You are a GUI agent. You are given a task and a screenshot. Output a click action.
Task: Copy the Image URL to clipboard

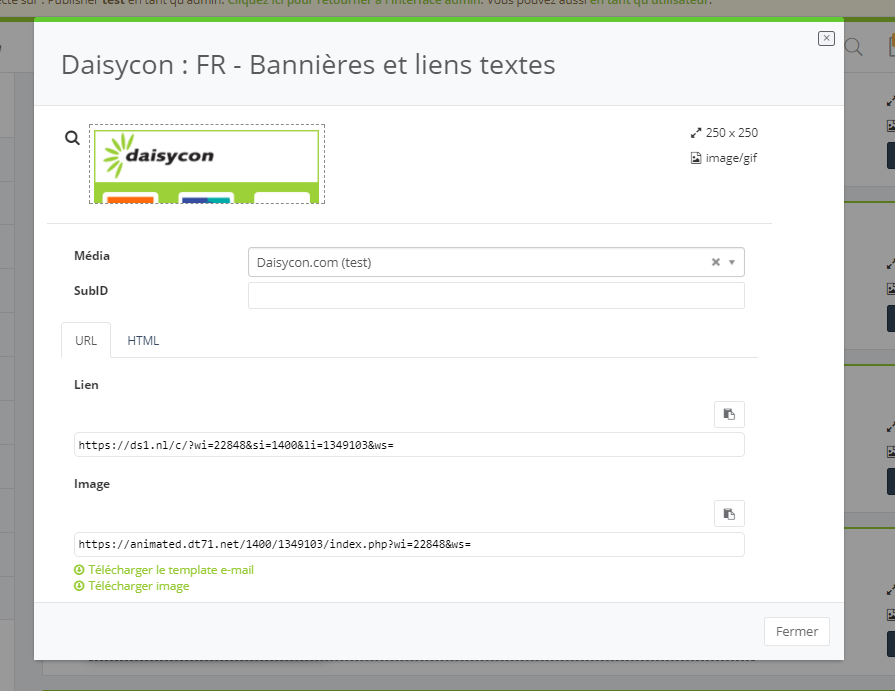[729, 514]
